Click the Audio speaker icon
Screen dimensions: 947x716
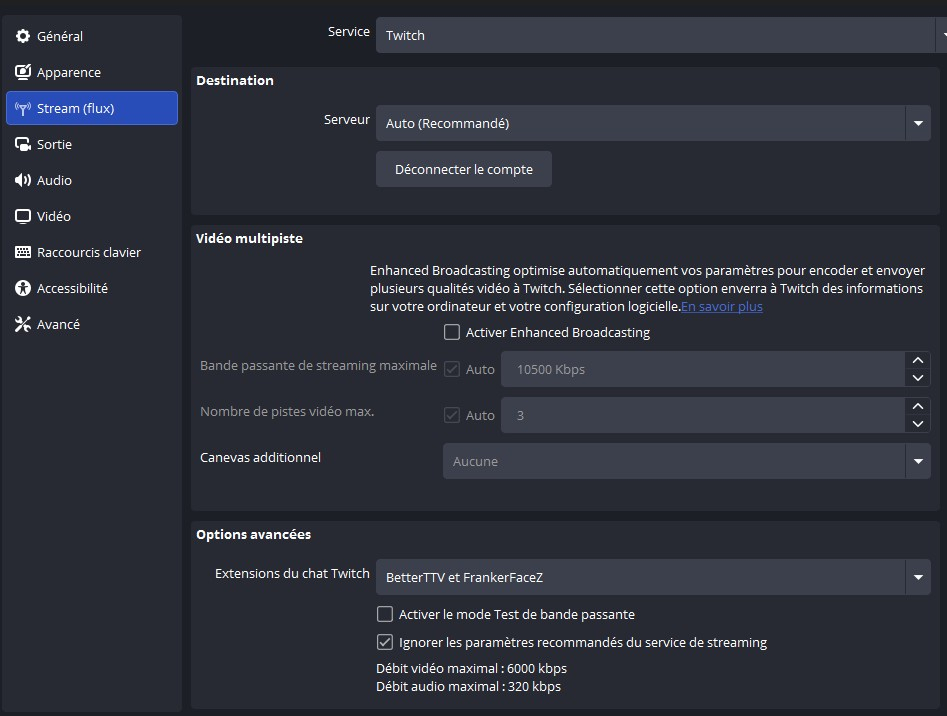[23, 180]
